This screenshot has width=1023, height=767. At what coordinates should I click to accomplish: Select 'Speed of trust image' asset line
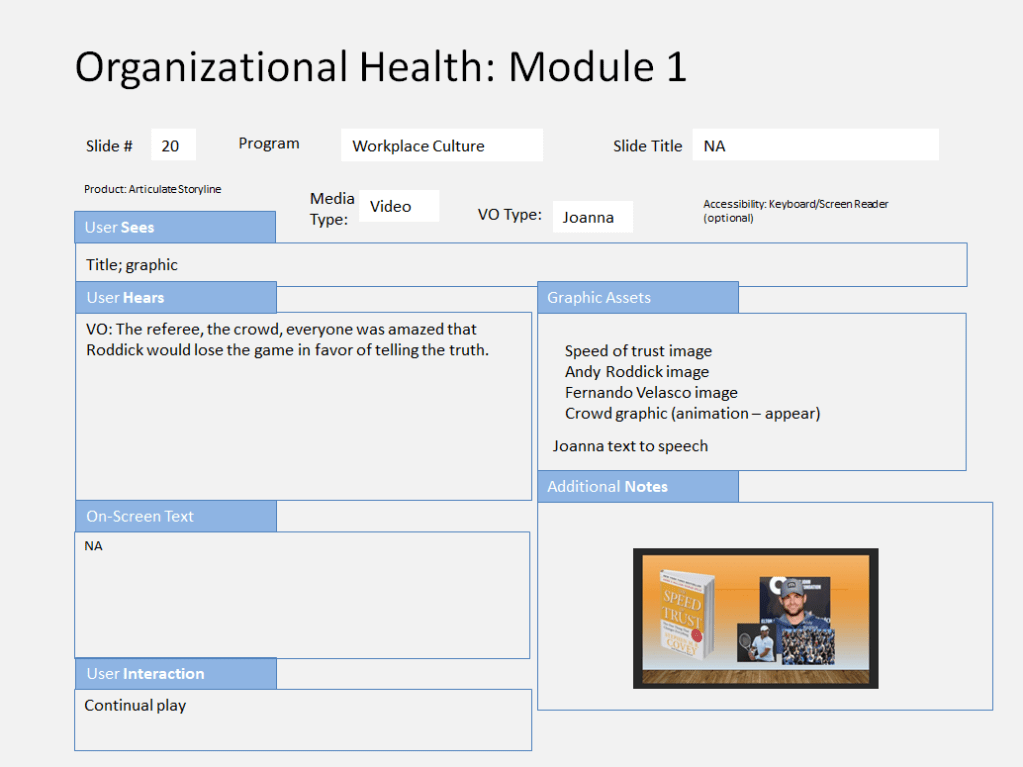pos(638,351)
